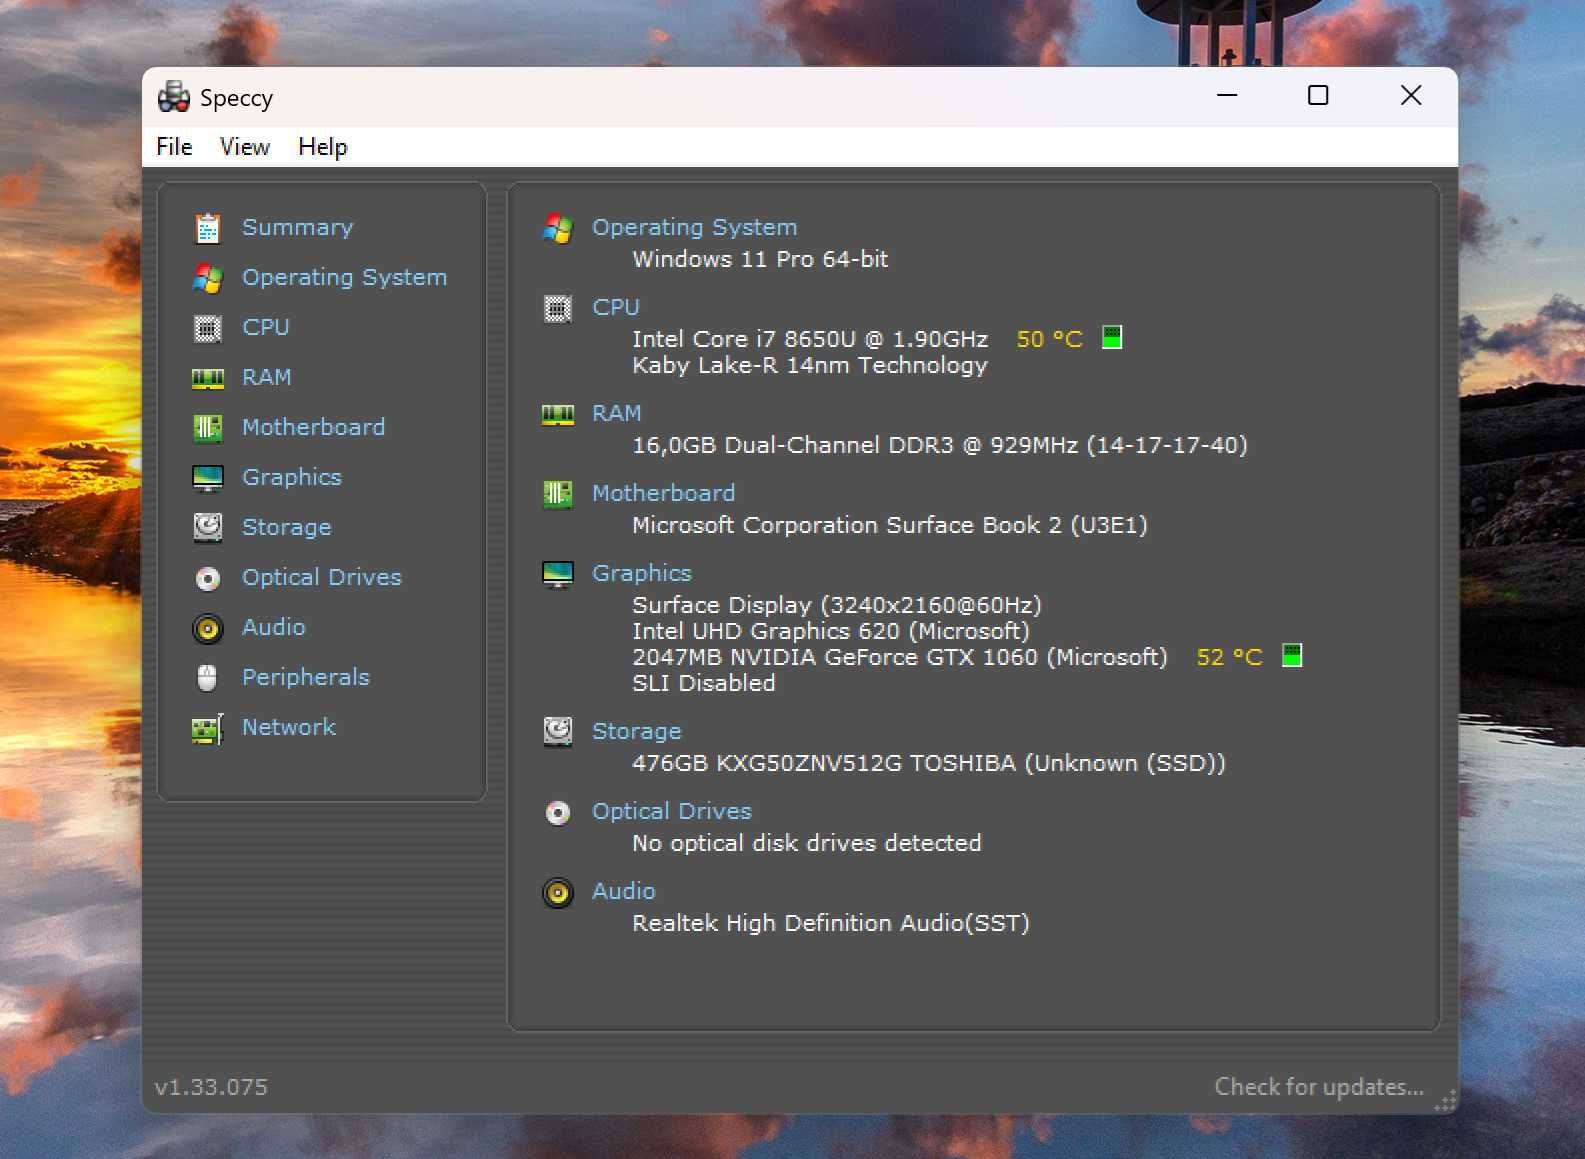Image resolution: width=1585 pixels, height=1159 pixels.
Task: Show RAM details from sidebar
Action: (267, 378)
